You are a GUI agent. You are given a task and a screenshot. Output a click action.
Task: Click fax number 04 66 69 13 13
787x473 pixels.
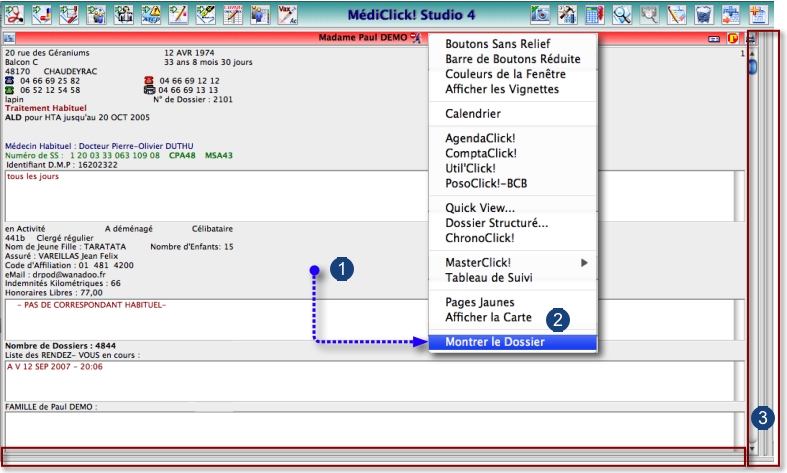coord(188,90)
